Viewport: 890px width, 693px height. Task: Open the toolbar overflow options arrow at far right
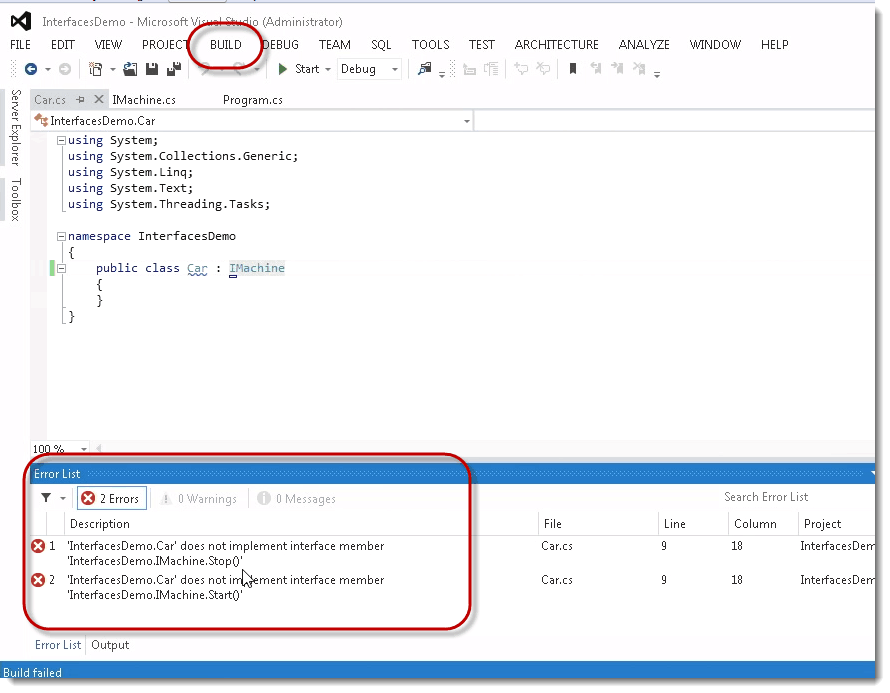(x=657, y=74)
